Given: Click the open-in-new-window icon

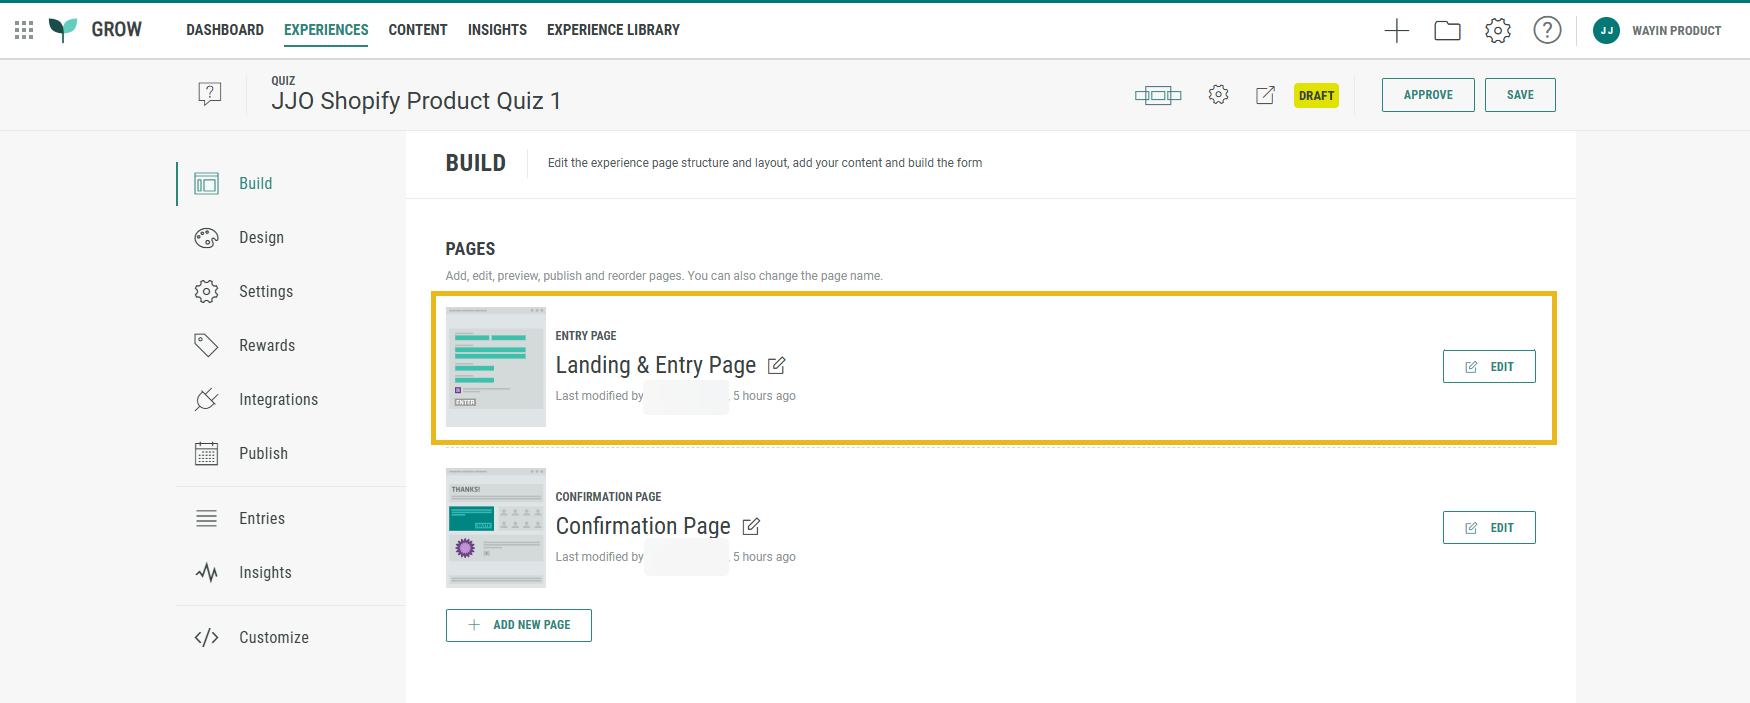Looking at the screenshot, I should [x=1265, y=95].
